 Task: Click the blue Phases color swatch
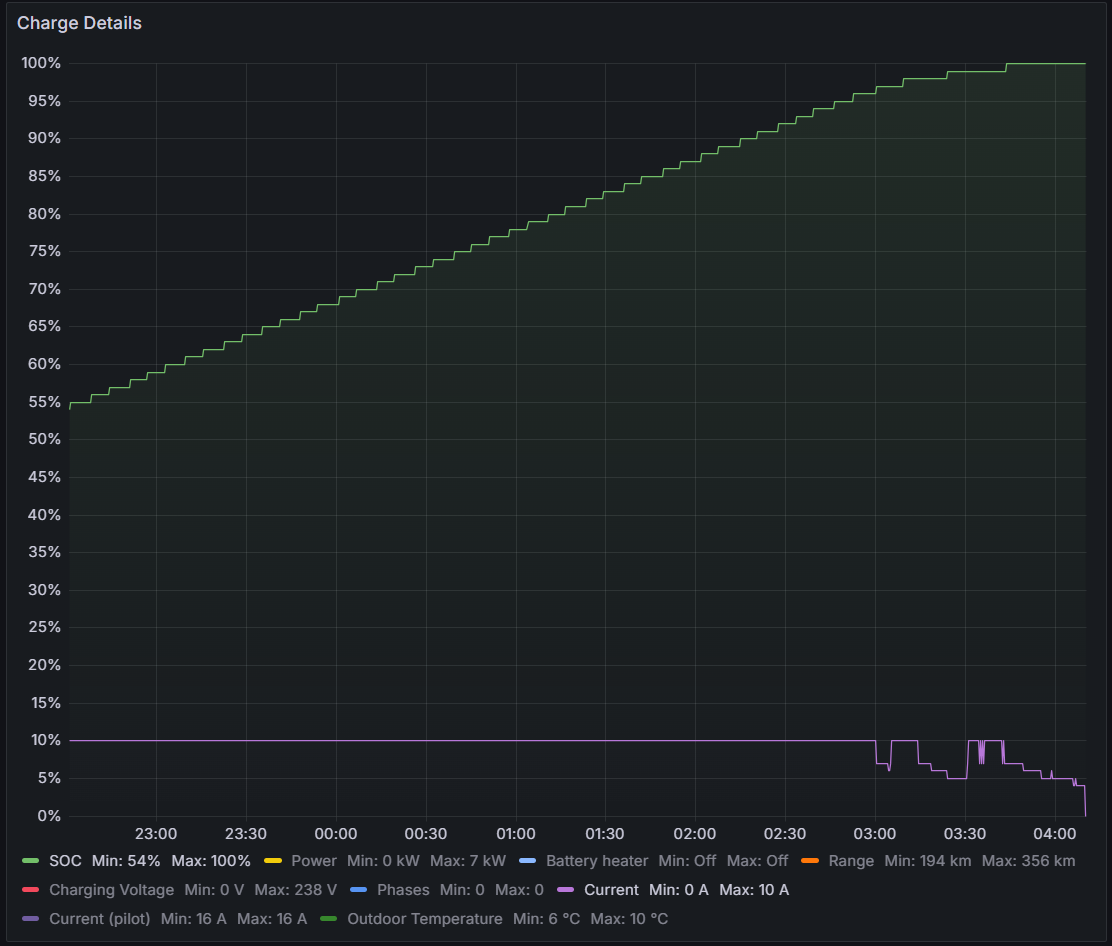point(358,890)
